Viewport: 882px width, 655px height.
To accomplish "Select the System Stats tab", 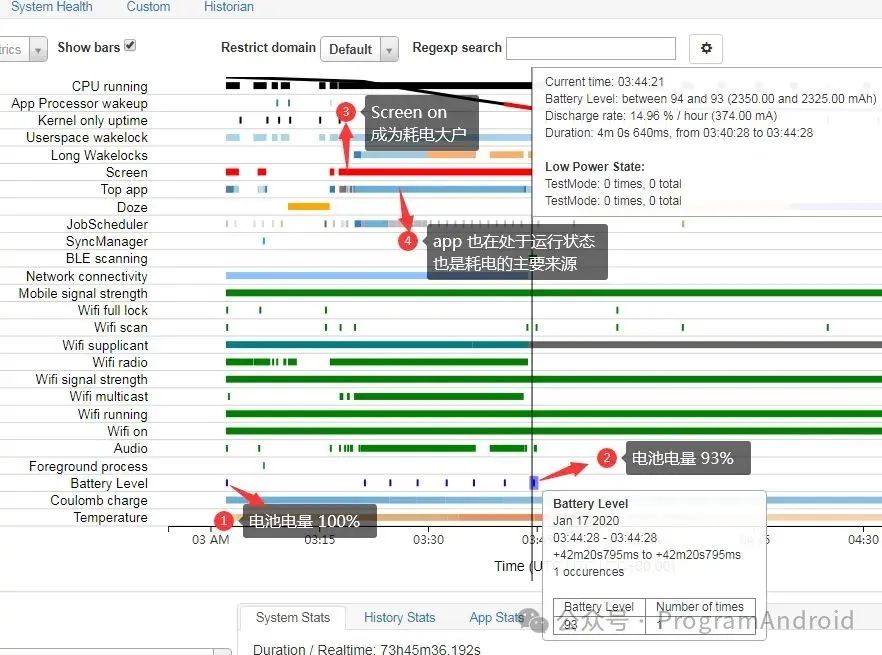I will point(292,618).
